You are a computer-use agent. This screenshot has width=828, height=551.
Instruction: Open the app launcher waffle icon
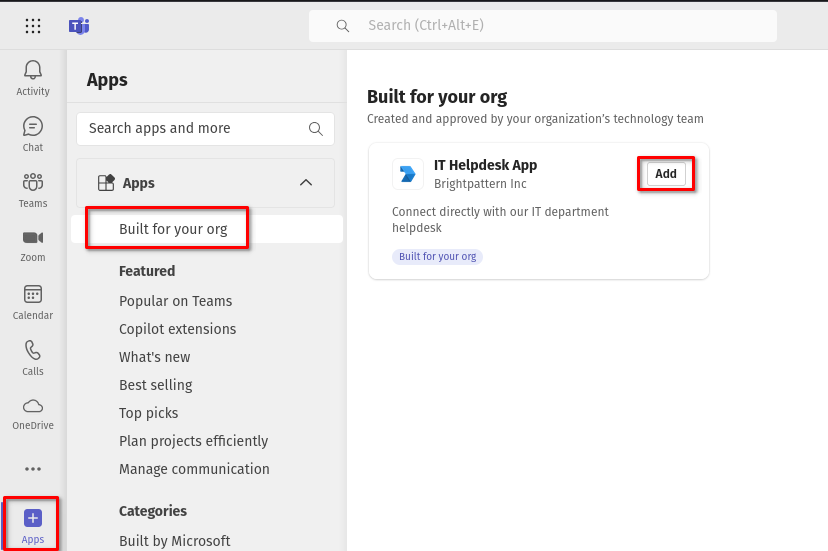(x=33, y=25)
